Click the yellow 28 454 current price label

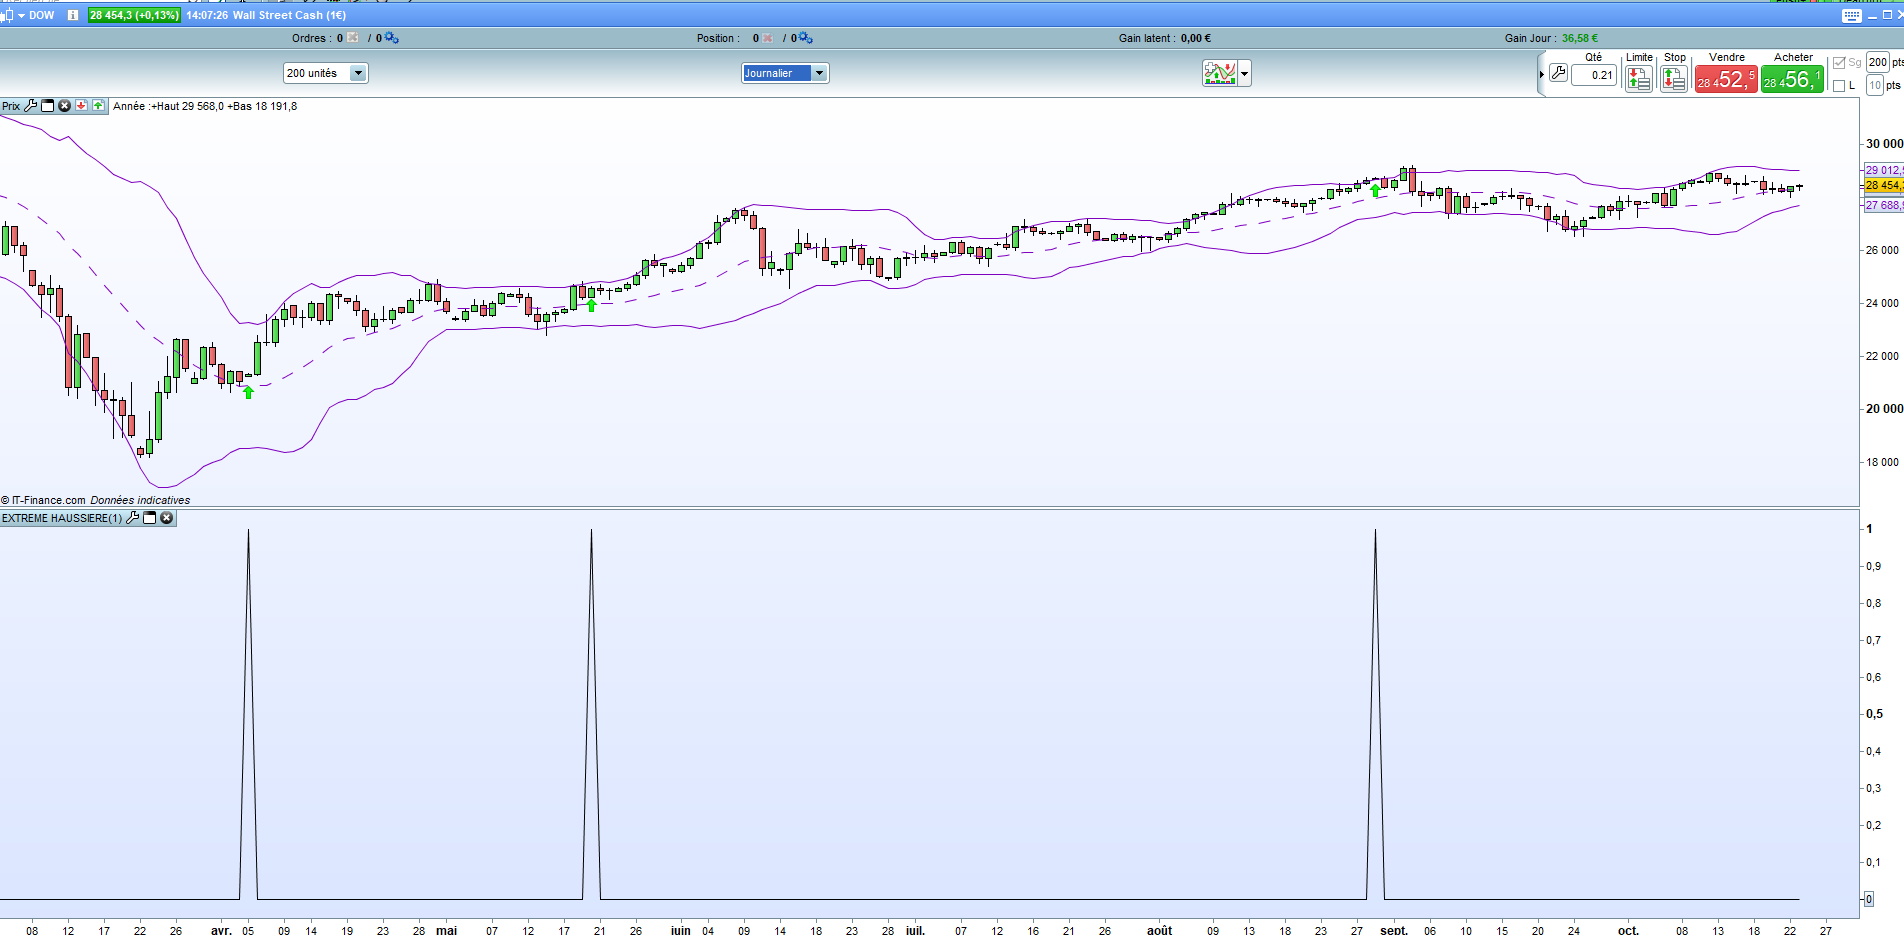click(x=1884, y=185)
